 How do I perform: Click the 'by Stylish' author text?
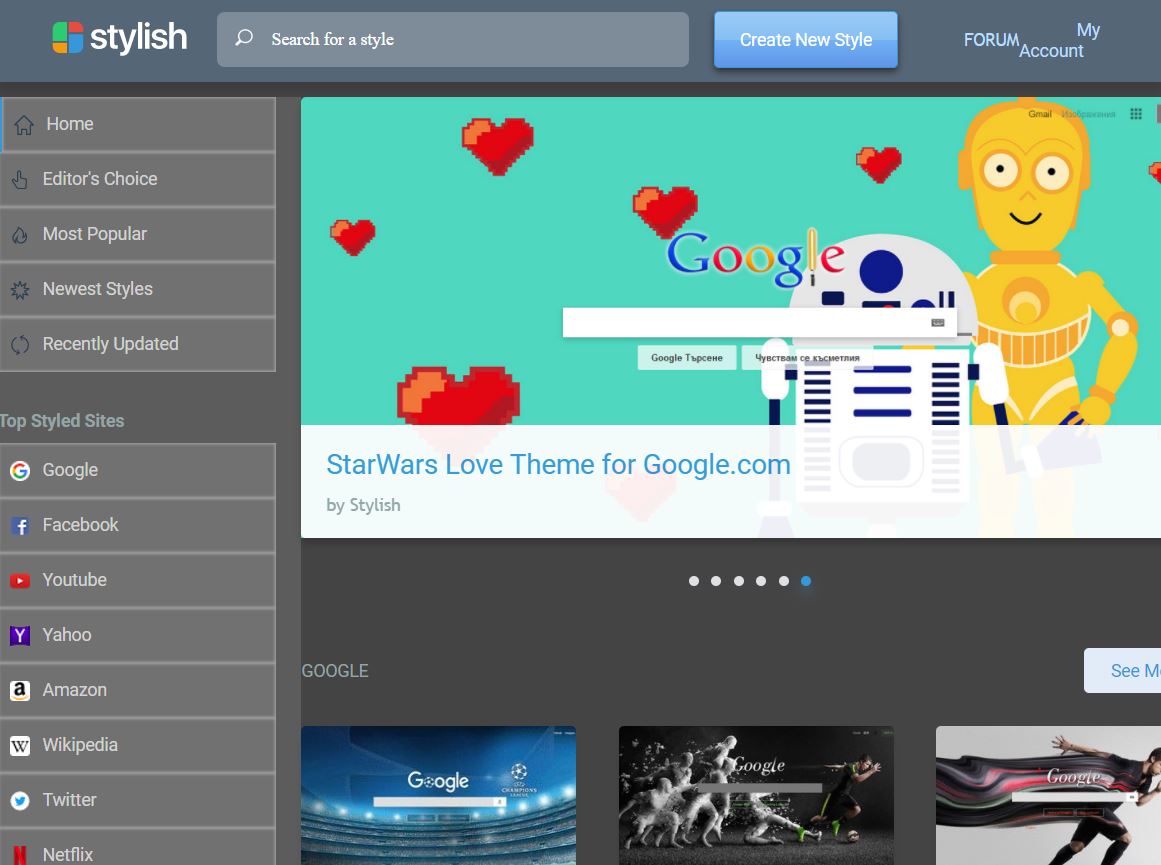(x=363, y=505)
